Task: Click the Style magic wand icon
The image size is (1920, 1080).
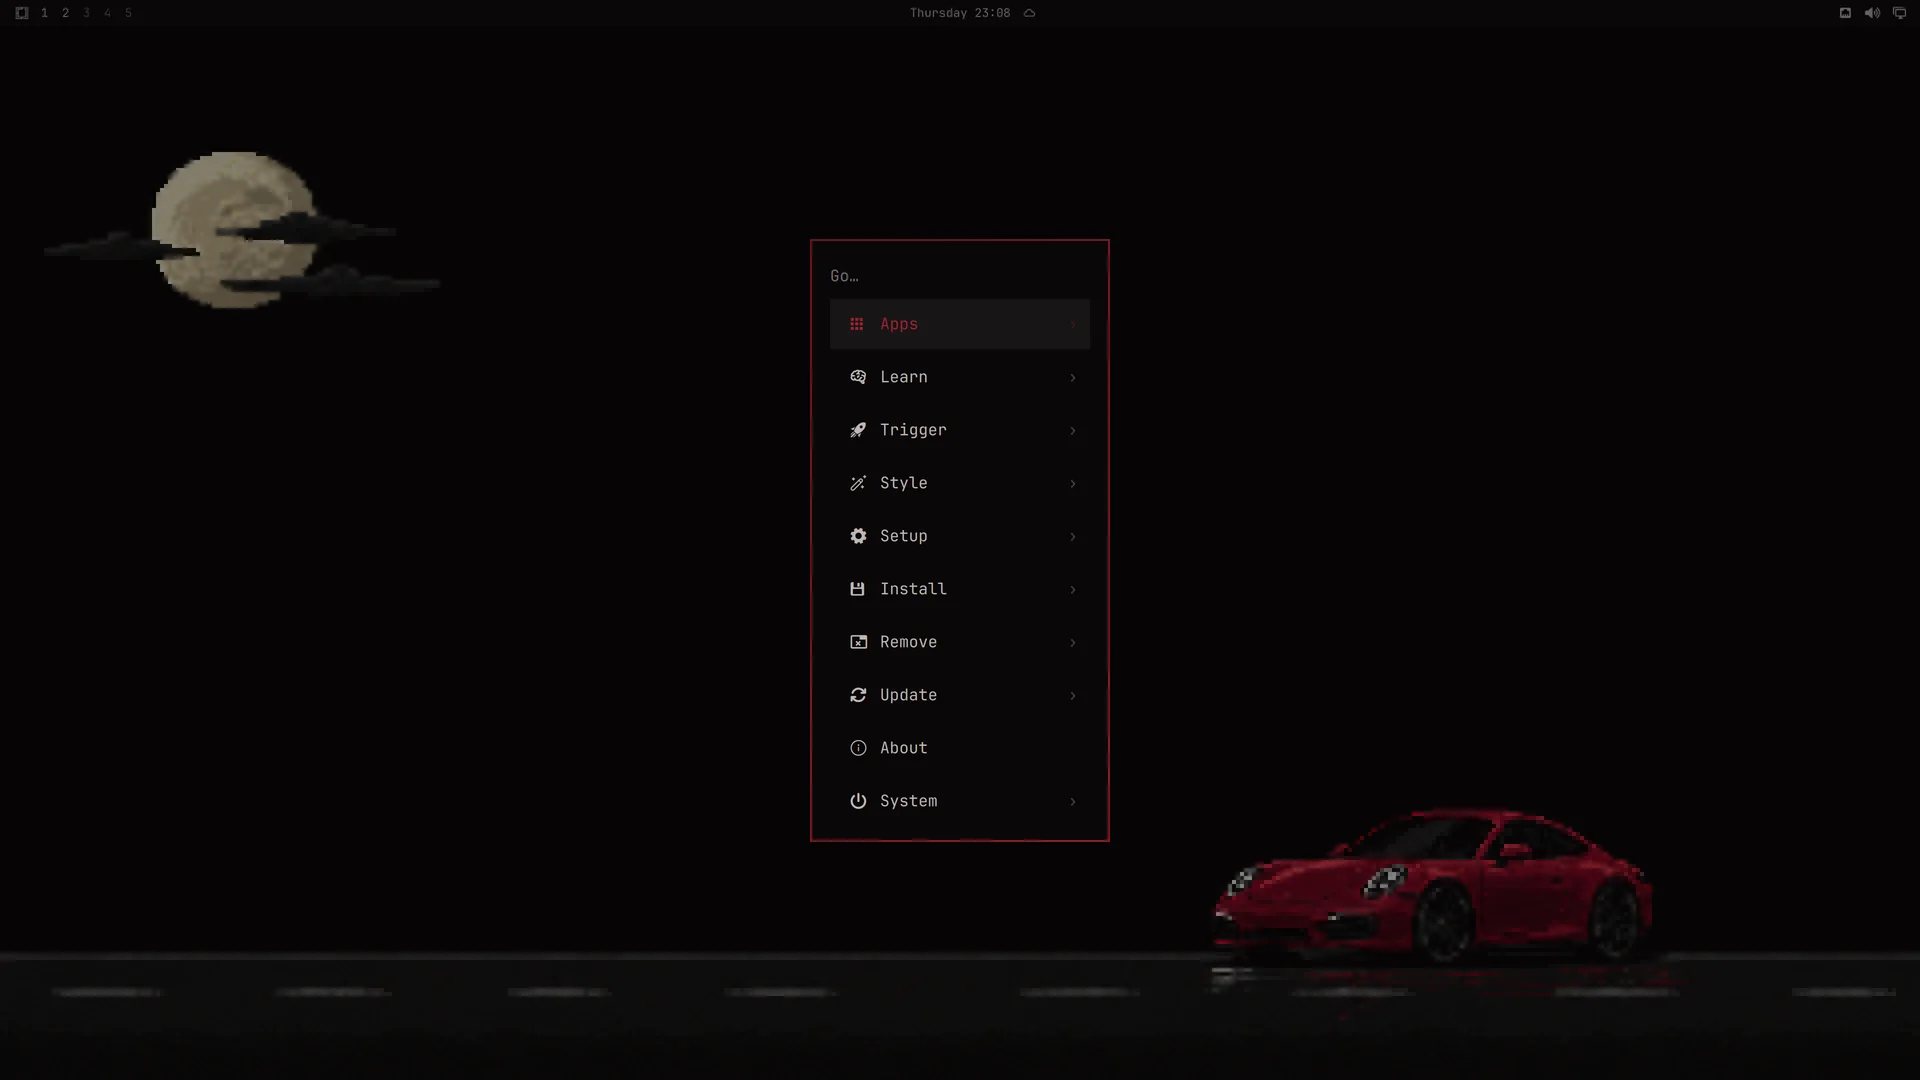Action: [858, 483]
